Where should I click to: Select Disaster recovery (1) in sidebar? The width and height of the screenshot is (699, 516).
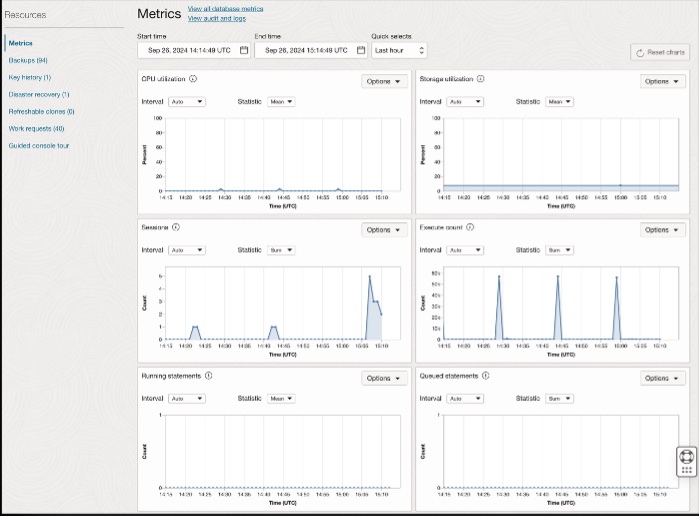39,95
